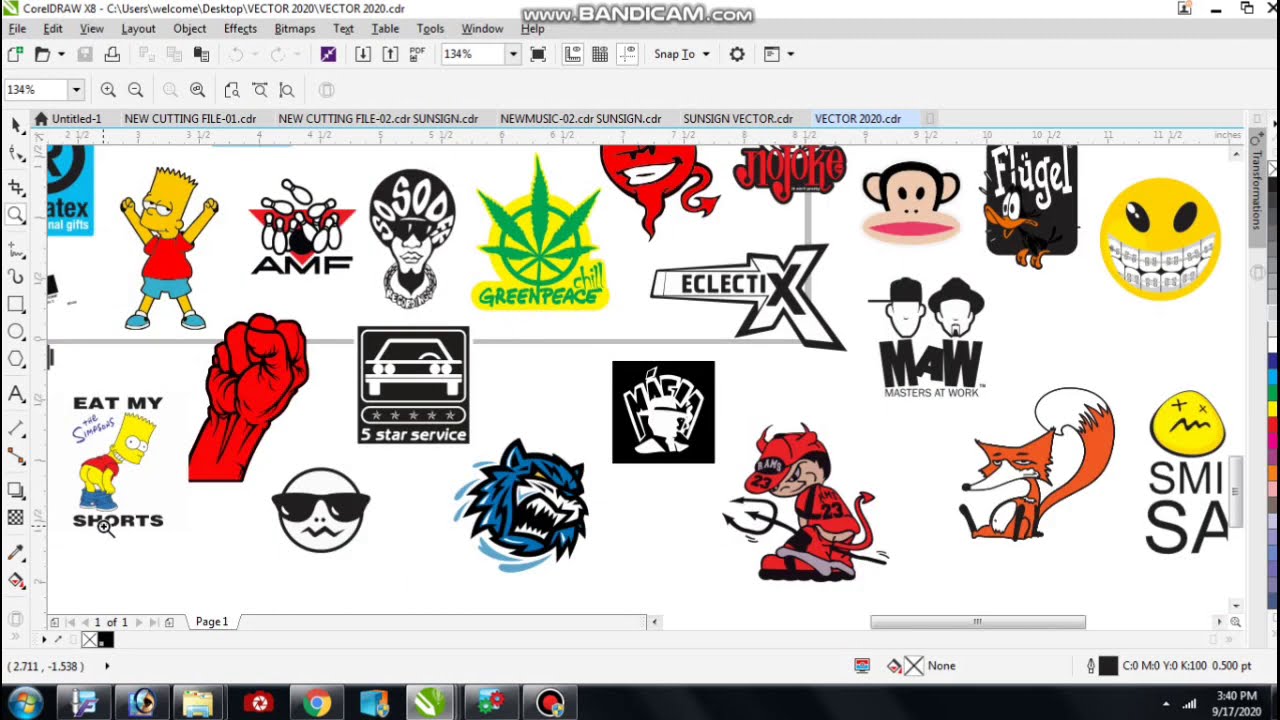
Task: Add a new document tab
Action: pos(929,118)
